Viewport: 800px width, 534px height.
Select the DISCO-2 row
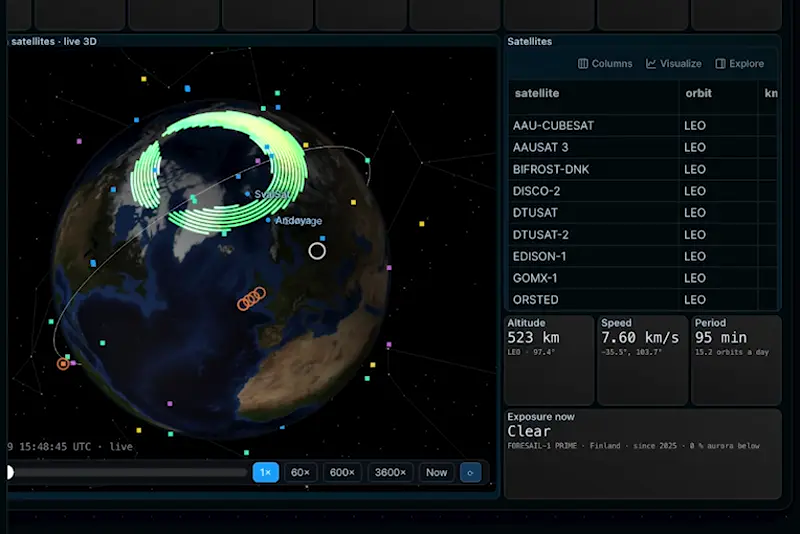pyautogui.click(x=643, y=191)
